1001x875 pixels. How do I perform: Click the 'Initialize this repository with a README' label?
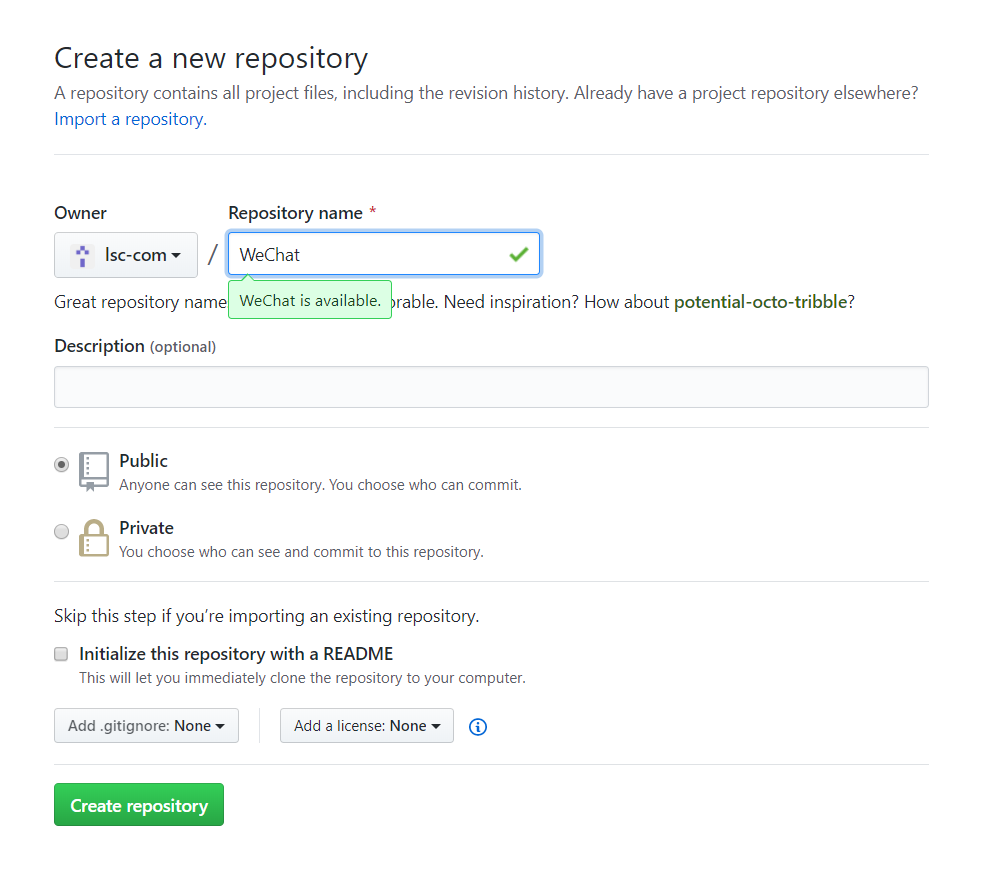point(236,654)
